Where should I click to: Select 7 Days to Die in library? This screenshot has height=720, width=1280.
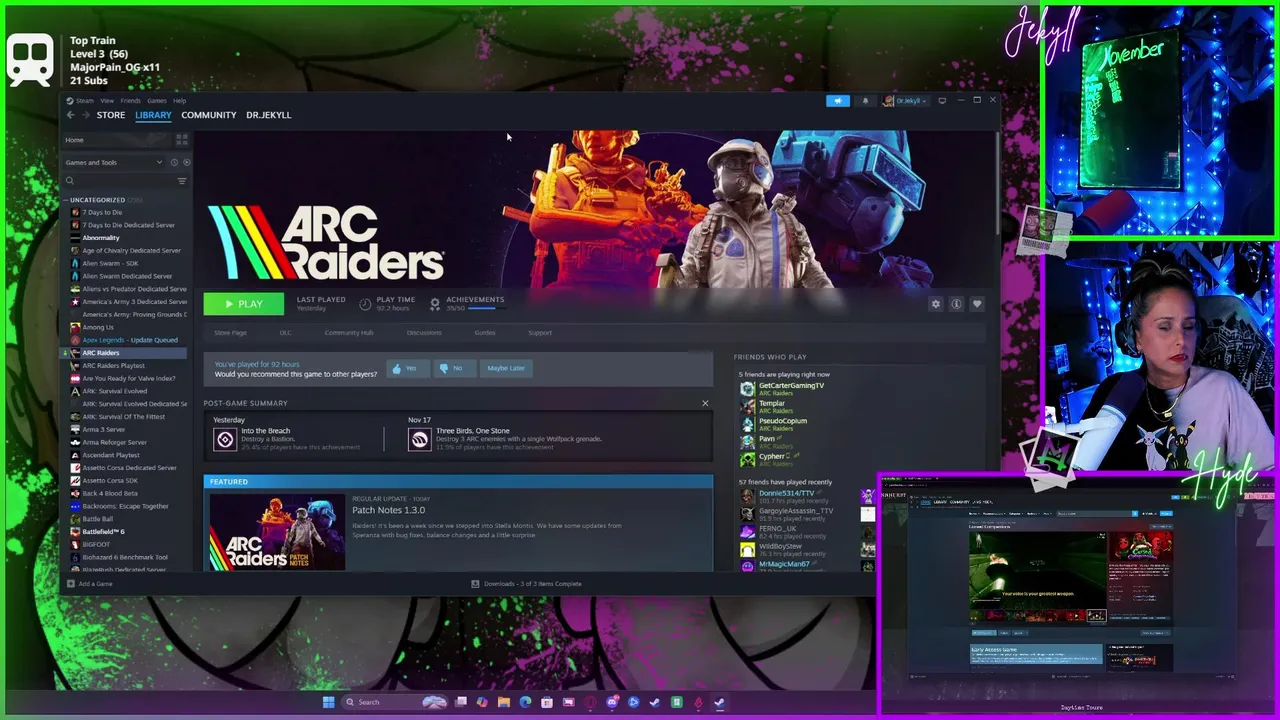[102, 212]
